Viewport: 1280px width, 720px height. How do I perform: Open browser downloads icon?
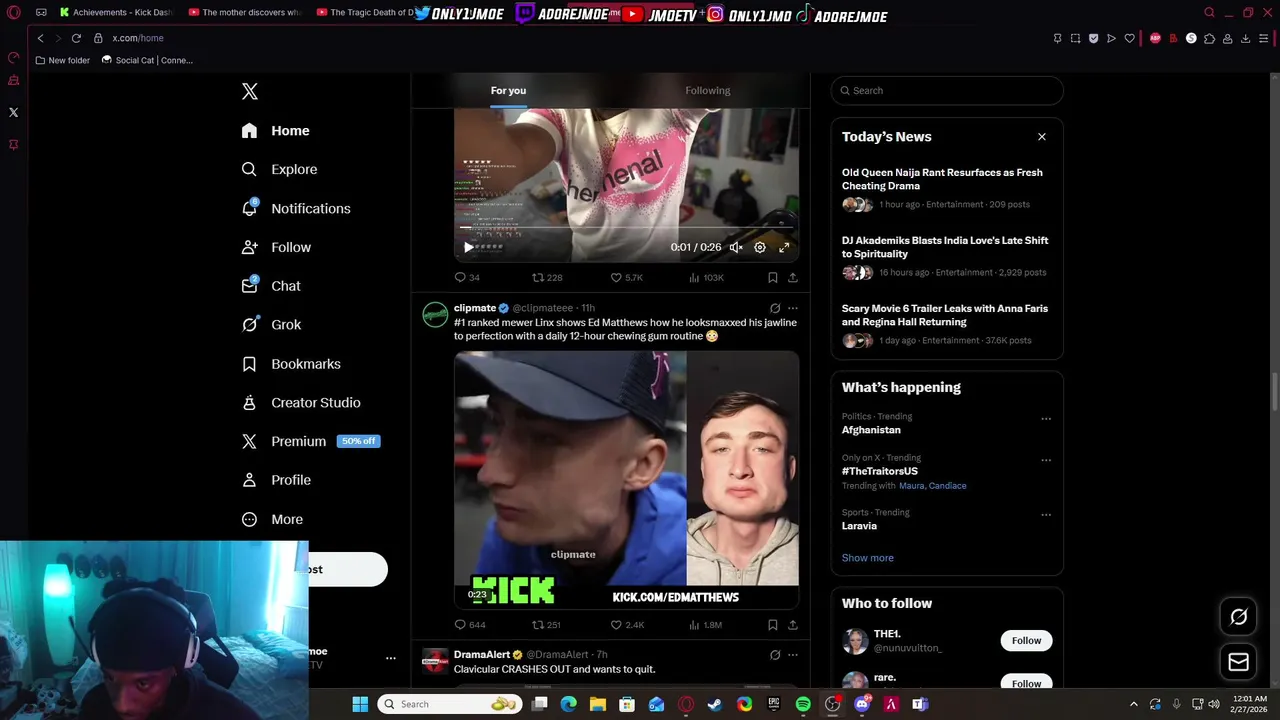coord(1245,38)
